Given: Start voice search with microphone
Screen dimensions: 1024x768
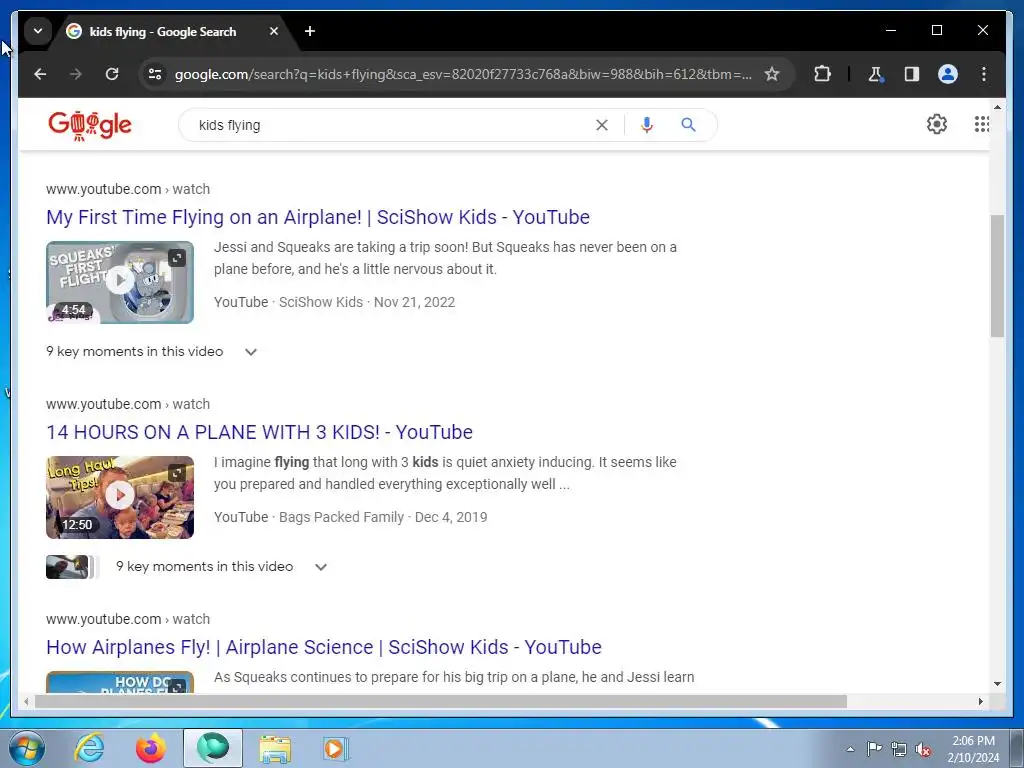Looking at the screenshot, I should click(x=647, y=125).
